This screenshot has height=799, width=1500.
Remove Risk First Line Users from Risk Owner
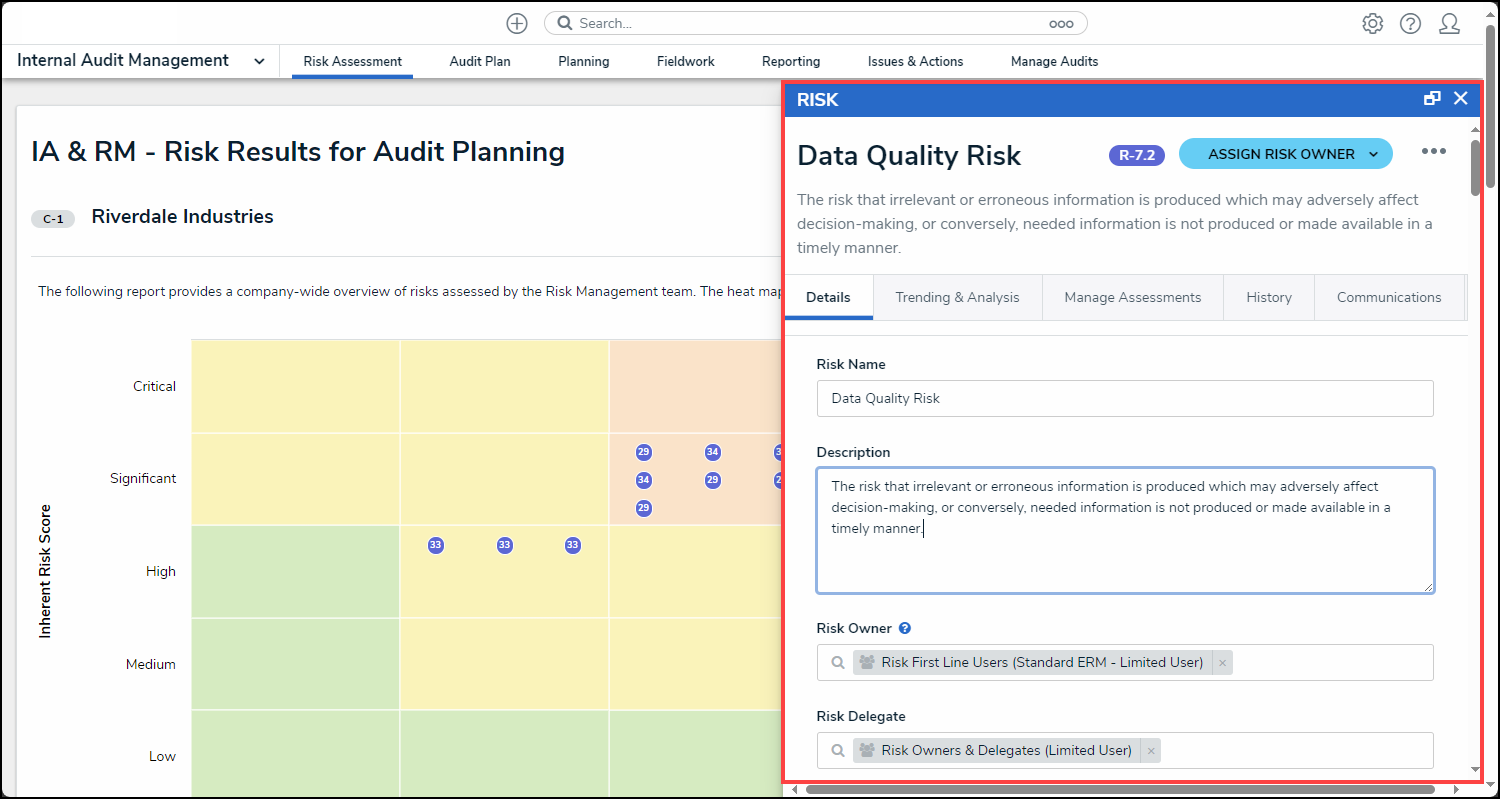1222,663
